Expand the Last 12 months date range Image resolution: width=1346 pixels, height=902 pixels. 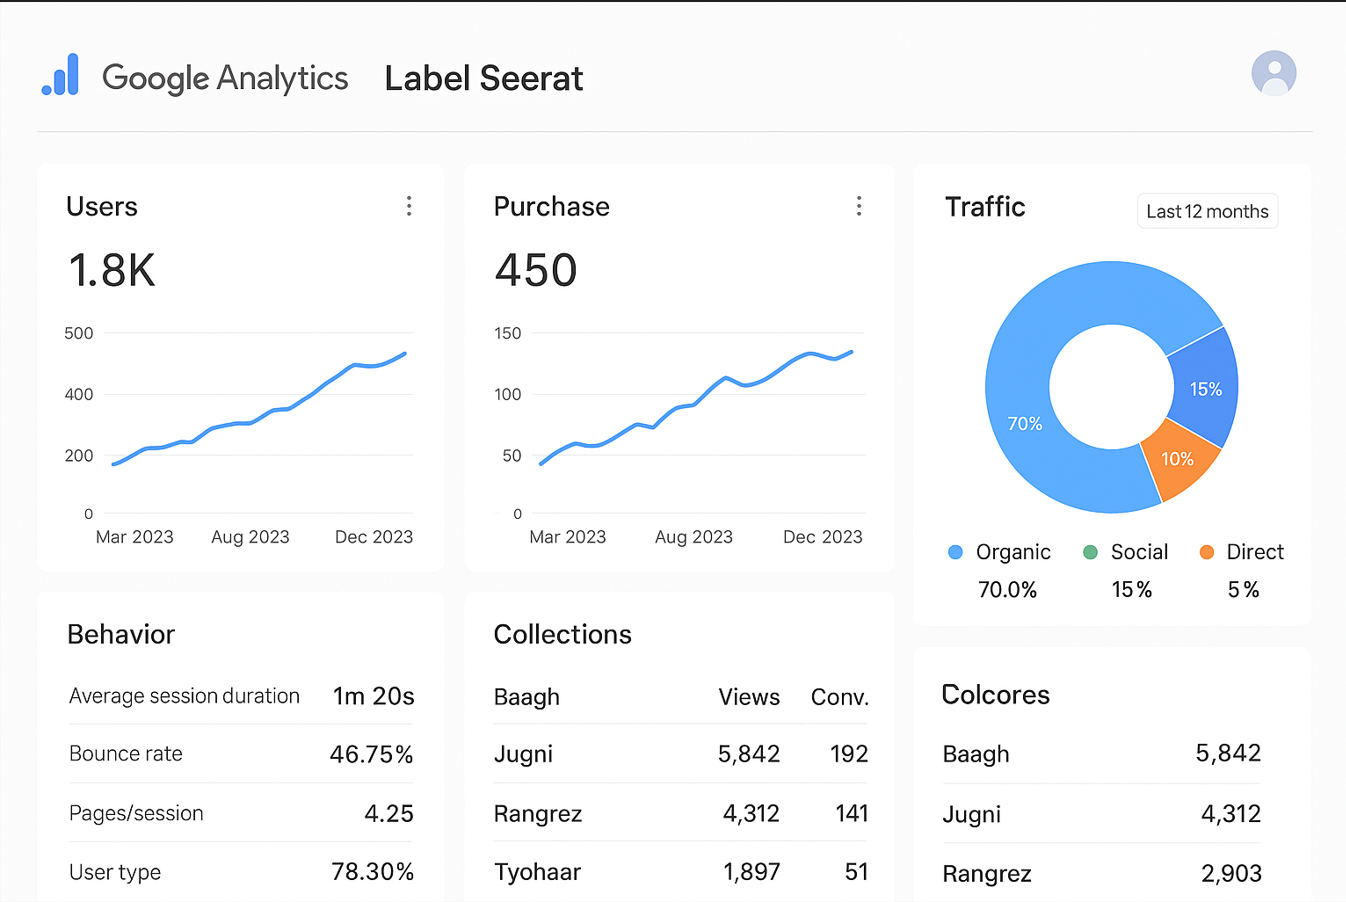[x=1207, y=211]
